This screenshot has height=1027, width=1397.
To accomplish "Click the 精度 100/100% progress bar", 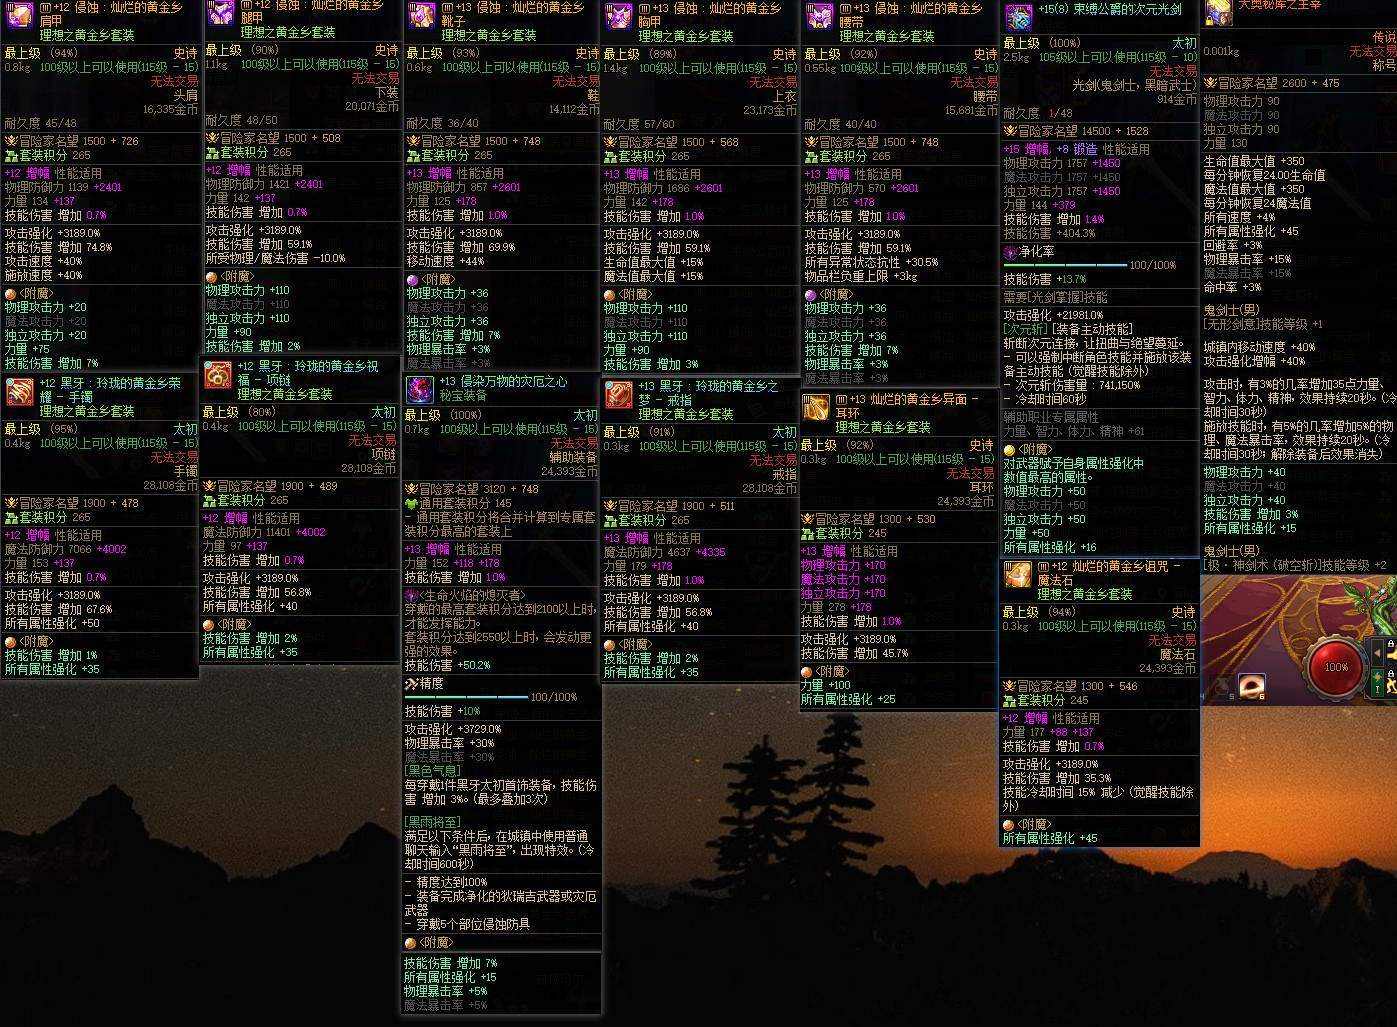I will click(x=466, y=697).
